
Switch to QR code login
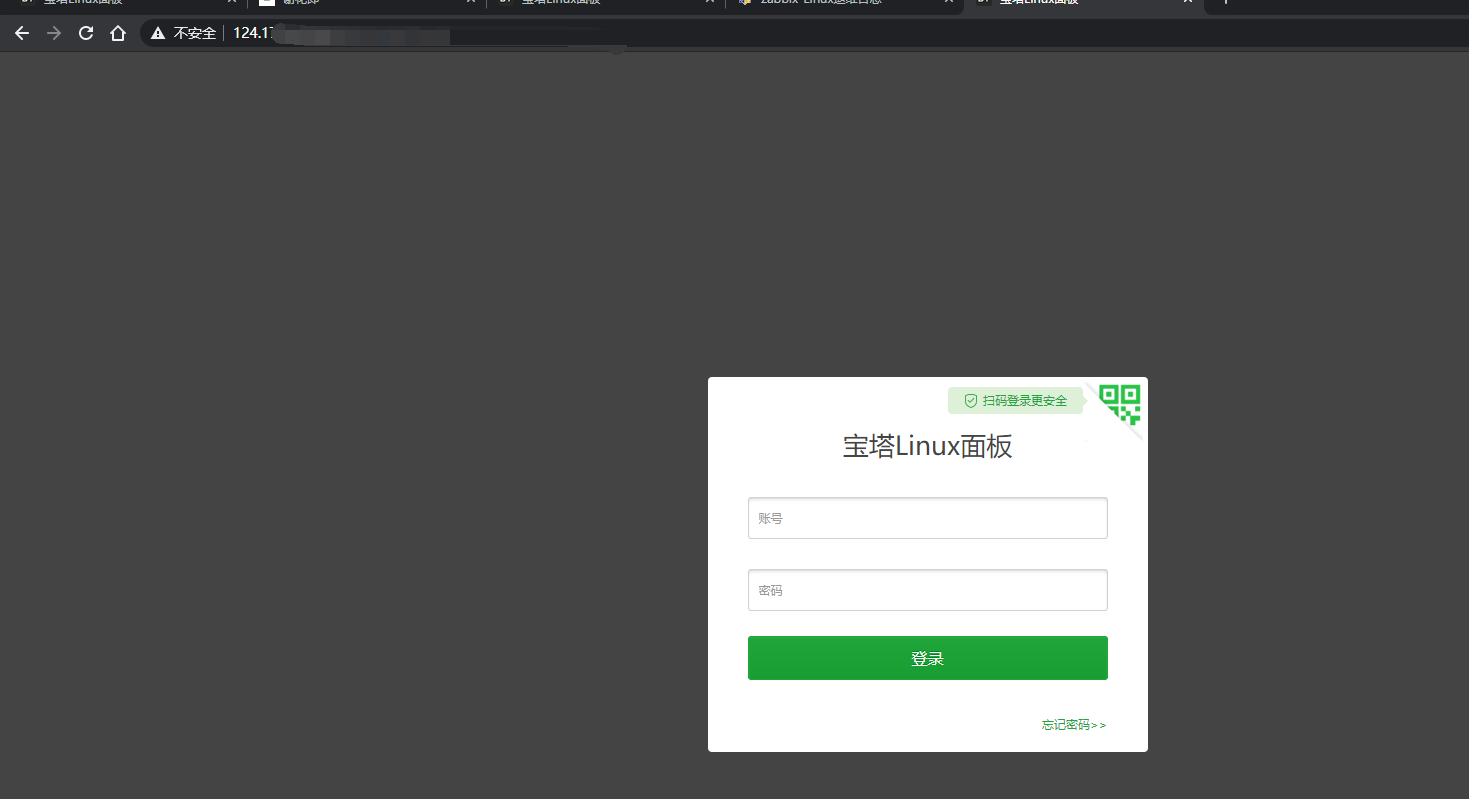pyautogui.click(x=1119, y=405)
